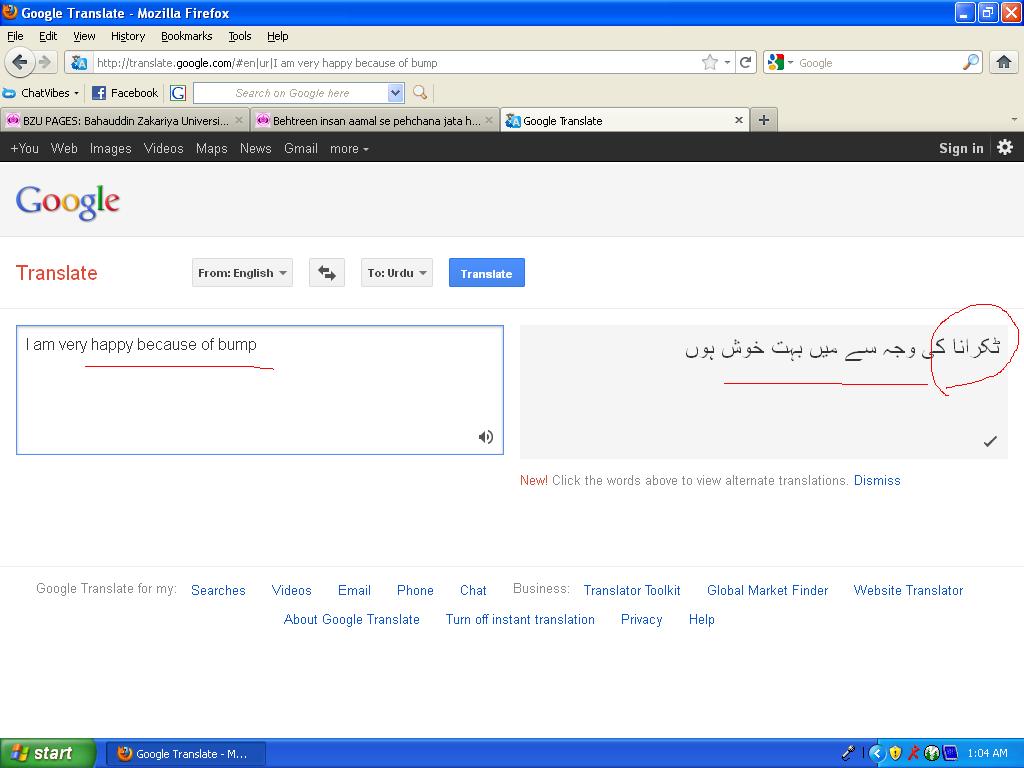Click the checkmark rating icon in translation
This screenshot has height=768, width=1024.
tap(990, 441)
